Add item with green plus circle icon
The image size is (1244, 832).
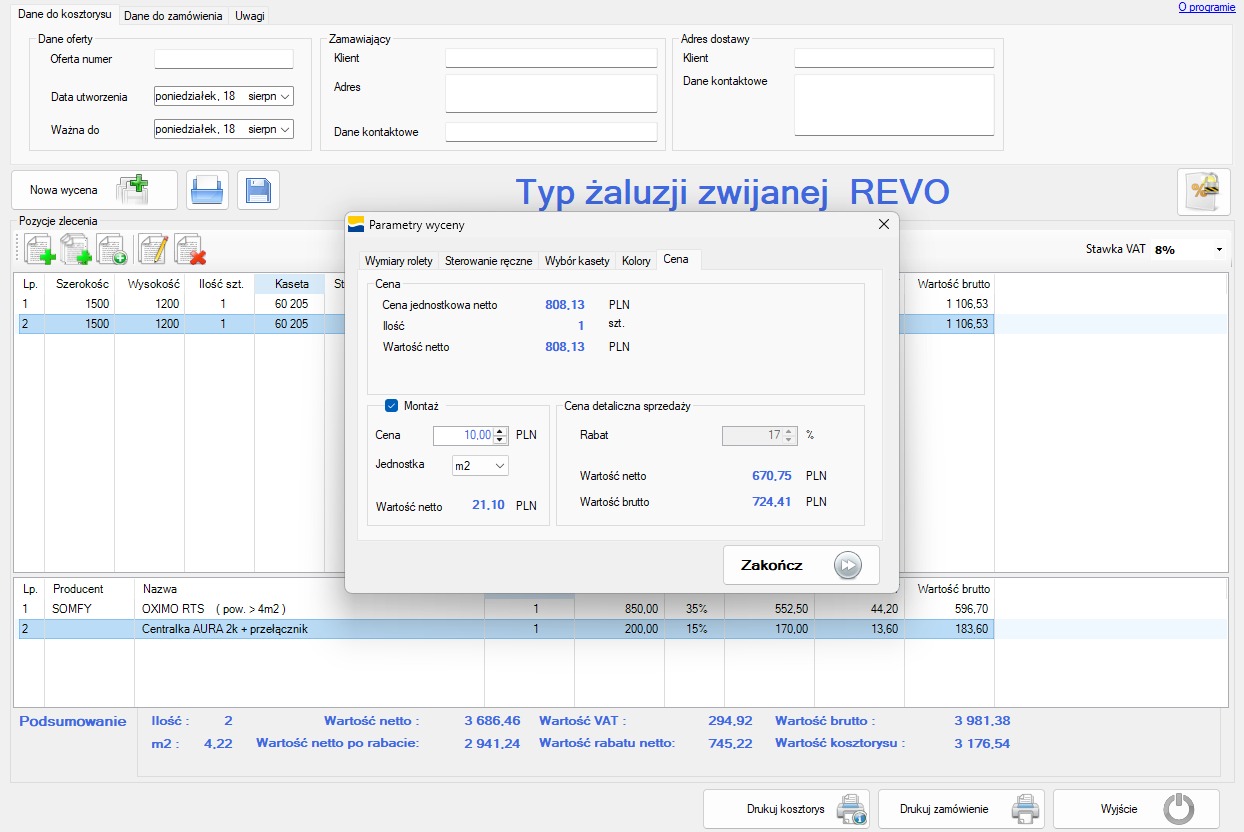112,248
